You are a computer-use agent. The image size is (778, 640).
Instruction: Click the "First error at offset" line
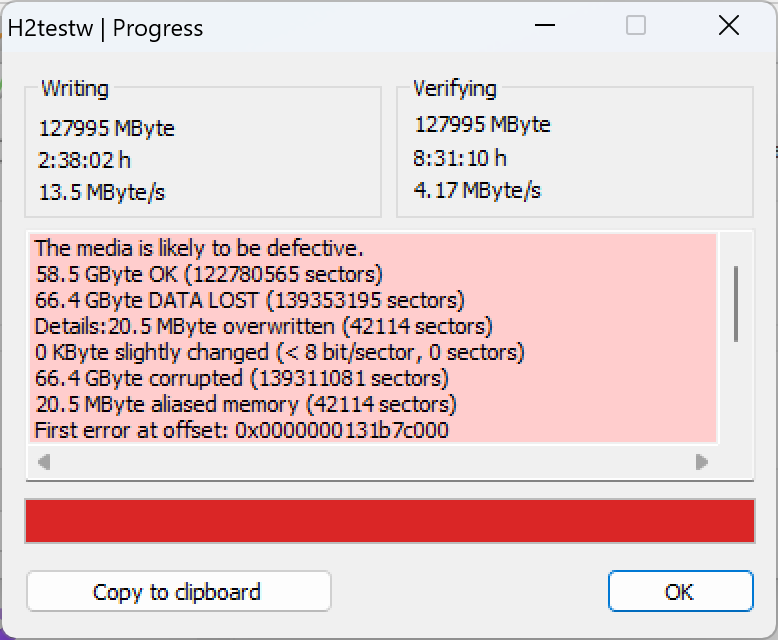tap(241, 430)
